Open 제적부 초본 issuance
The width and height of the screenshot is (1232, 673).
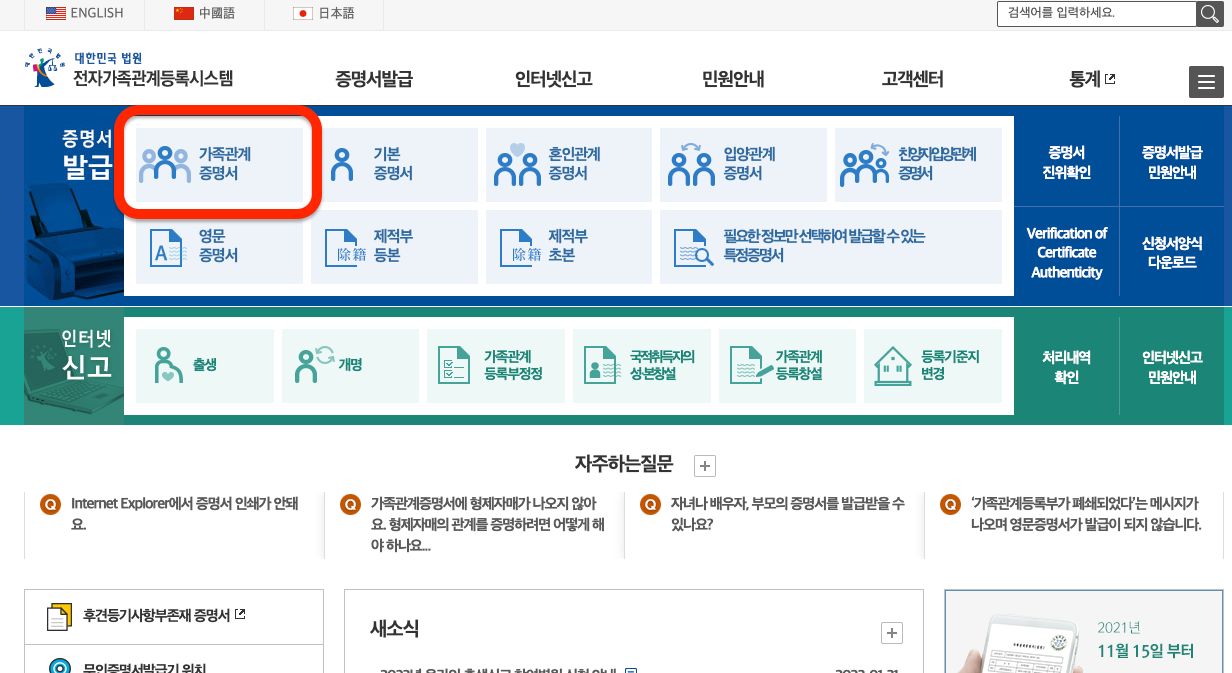point(516,247)
